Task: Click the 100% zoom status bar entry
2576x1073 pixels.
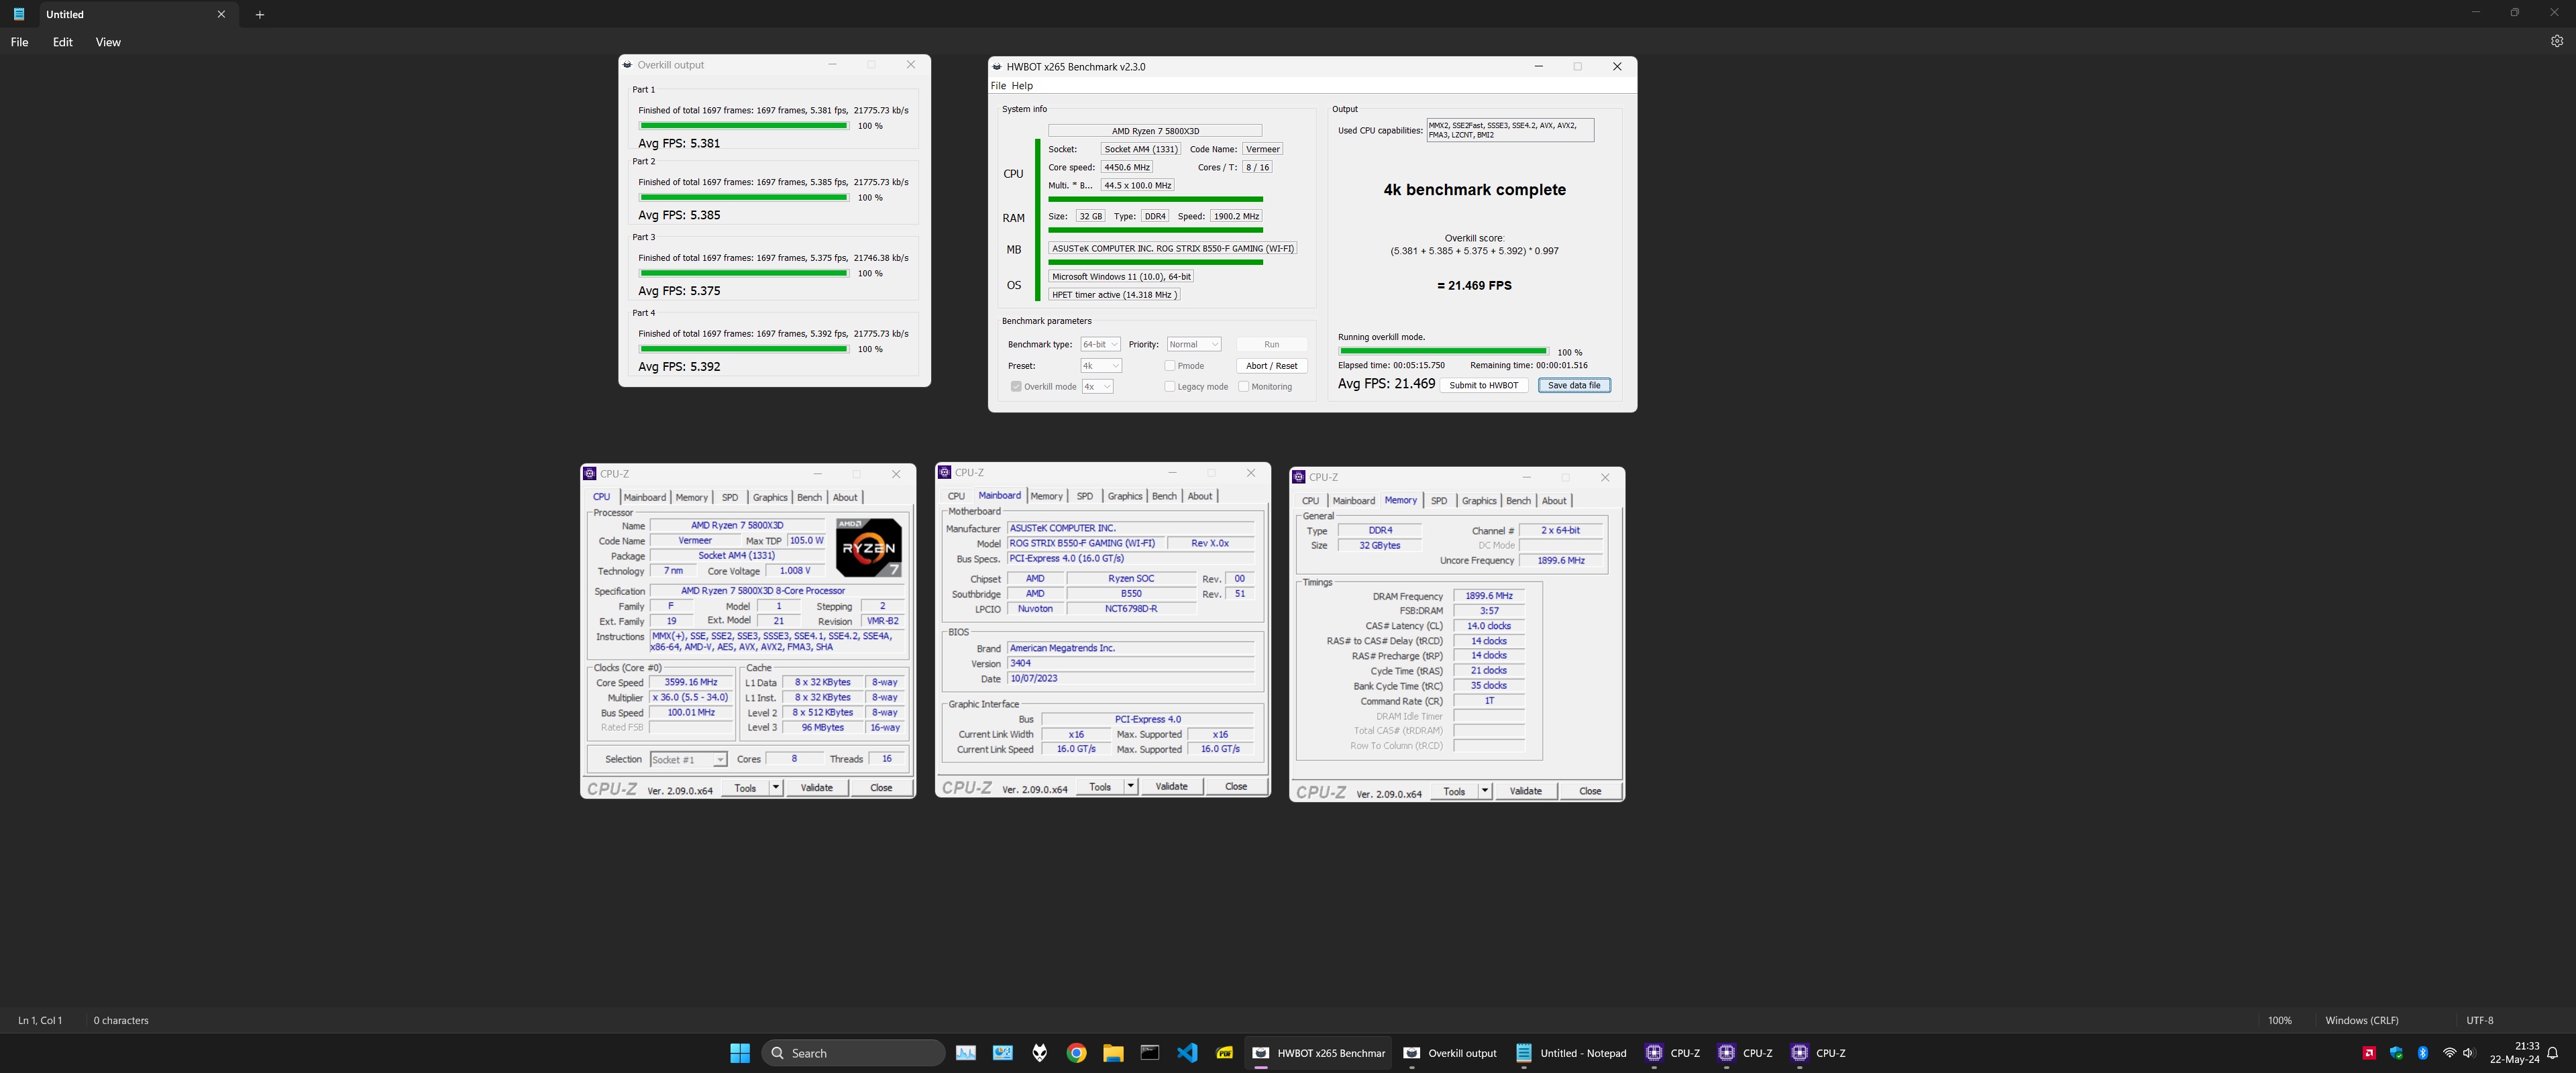Action: click(2279, 1020)
